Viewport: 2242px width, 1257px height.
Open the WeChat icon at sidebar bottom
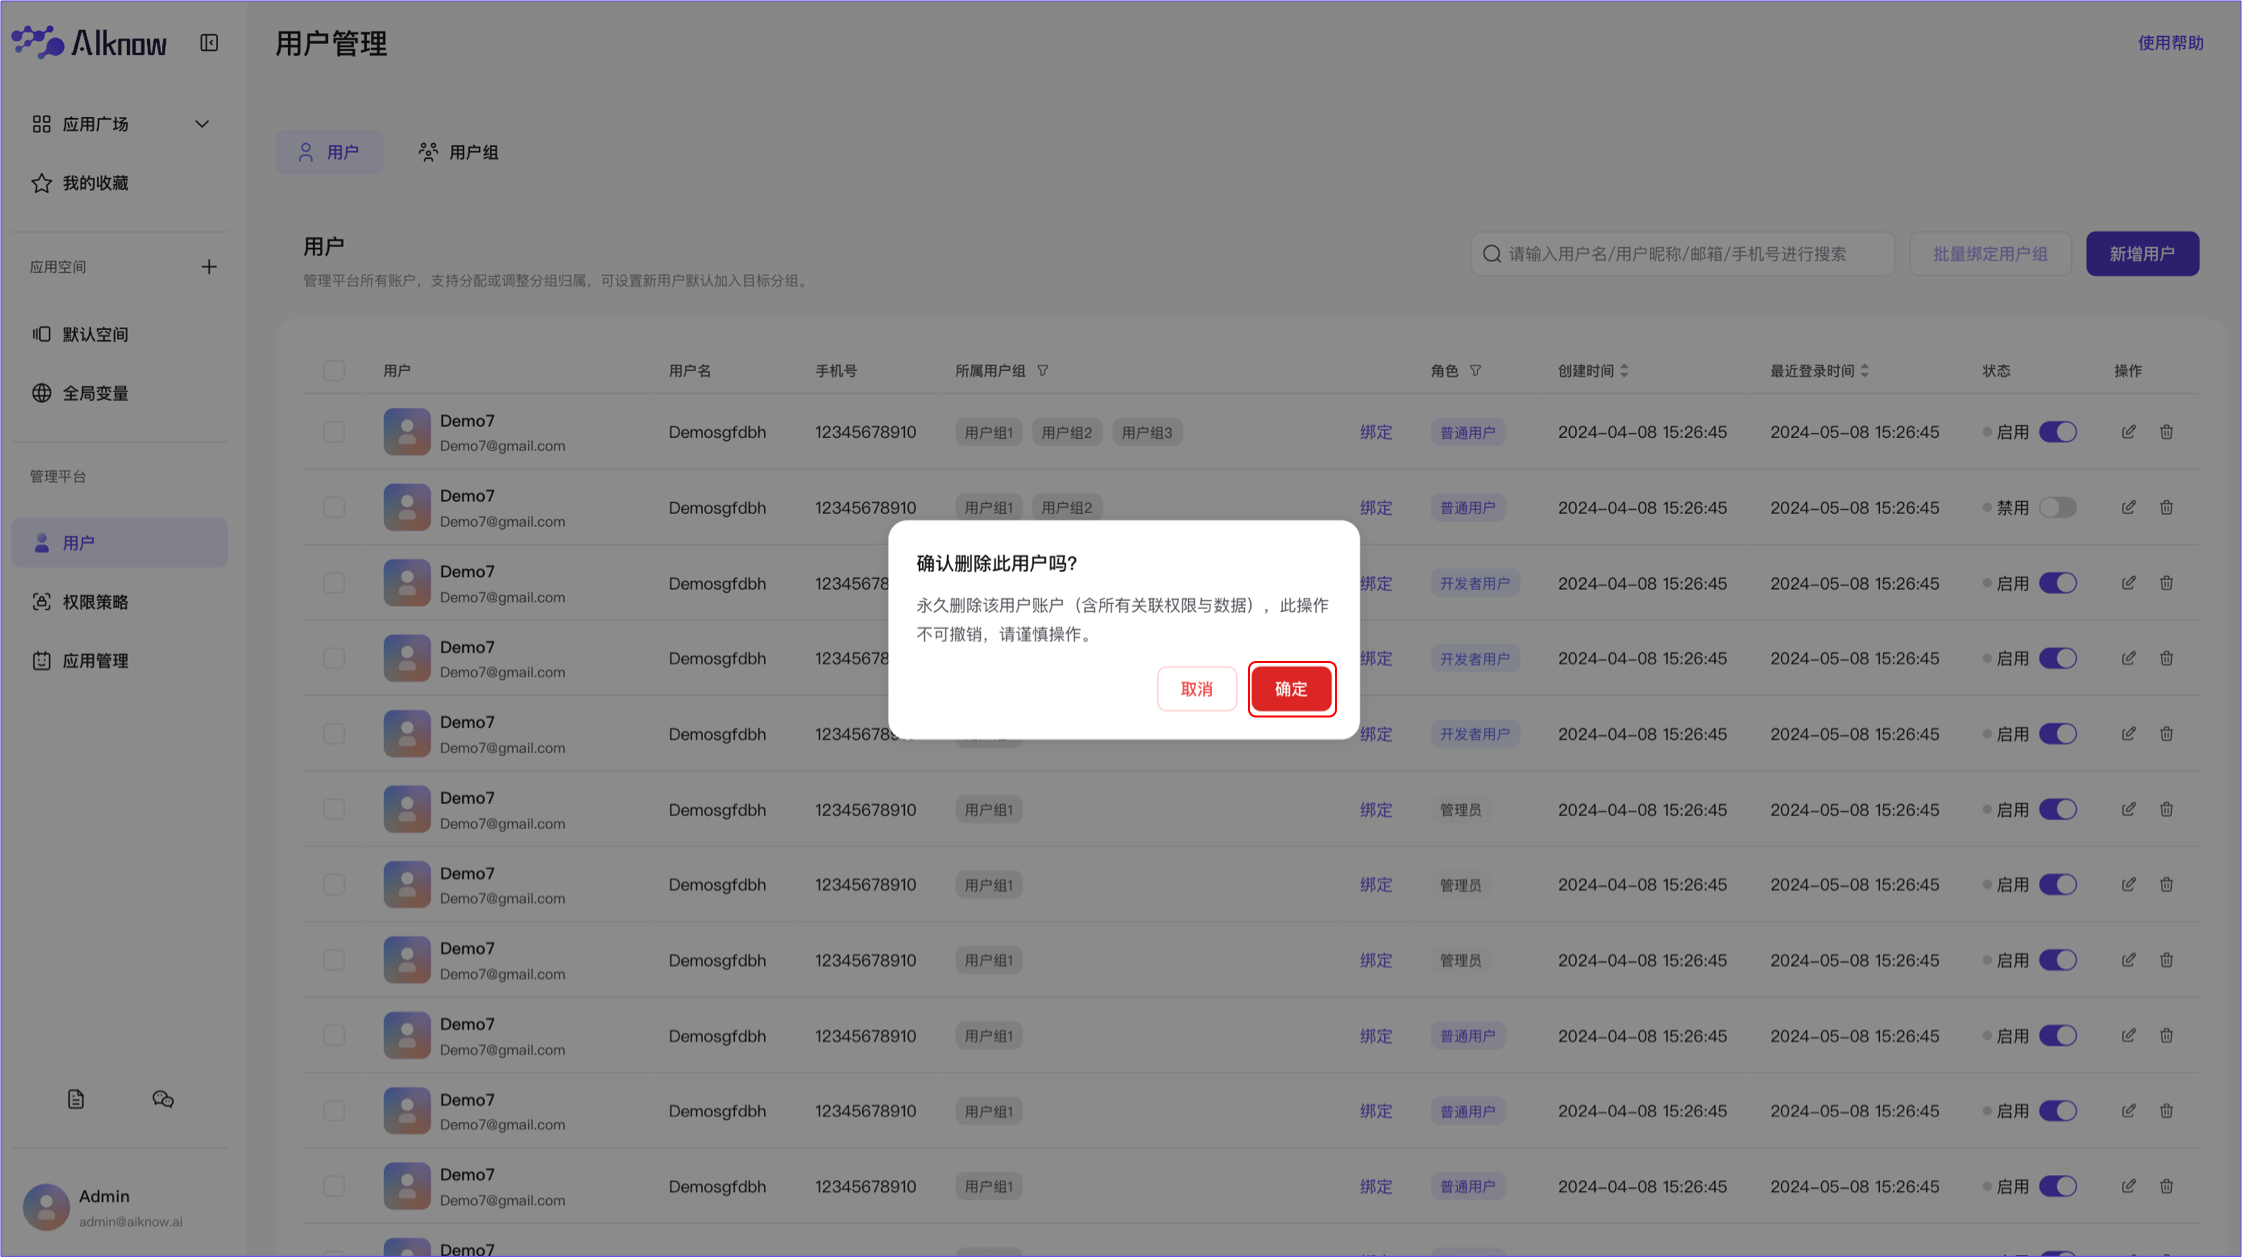point(163,1099)
